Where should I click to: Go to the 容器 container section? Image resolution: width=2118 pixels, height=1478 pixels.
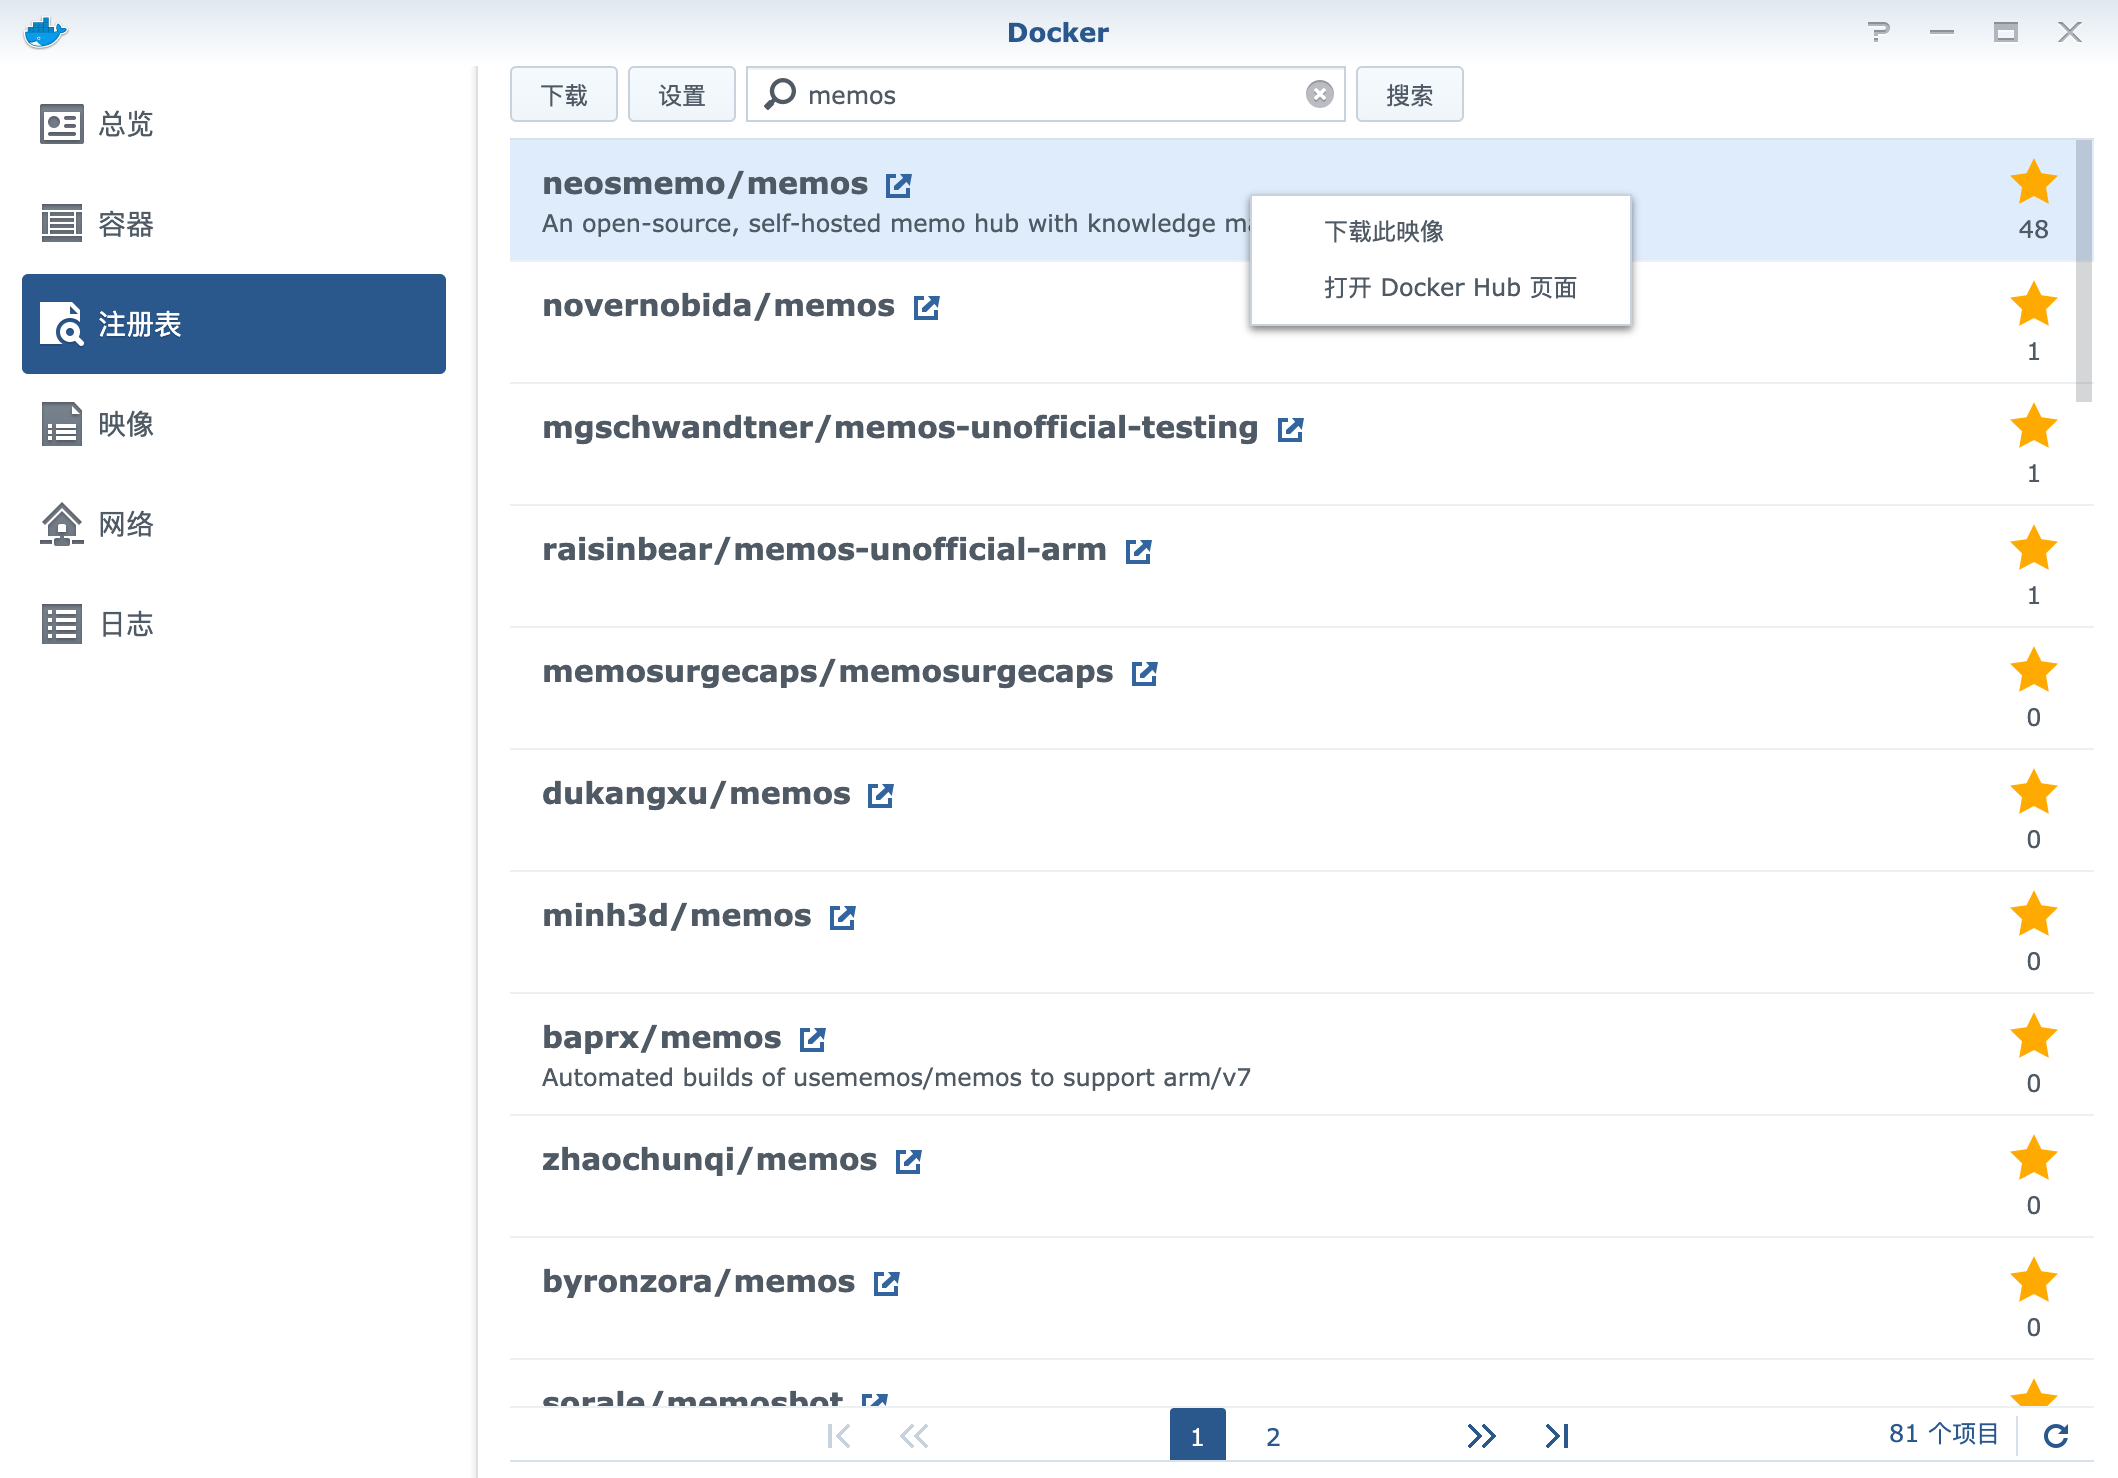coord(234,224)
